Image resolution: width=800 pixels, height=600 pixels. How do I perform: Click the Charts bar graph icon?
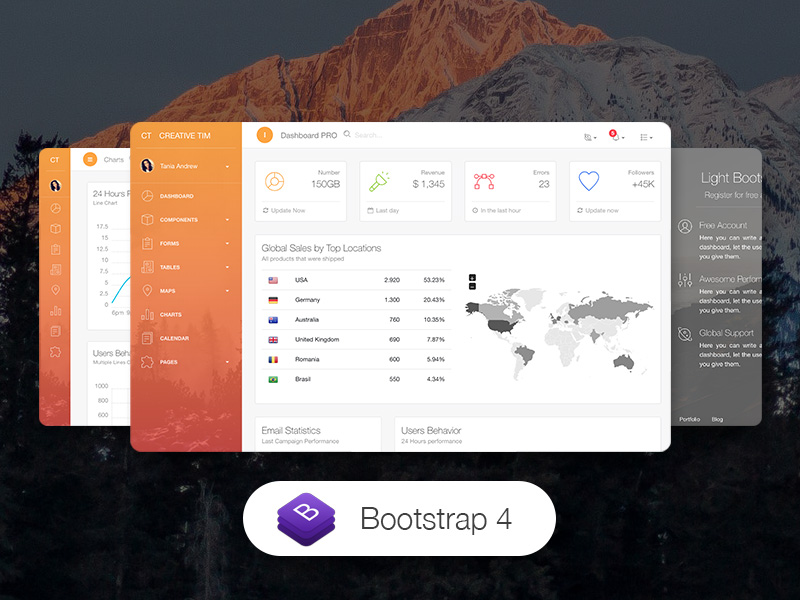click(x=148, y=313)
